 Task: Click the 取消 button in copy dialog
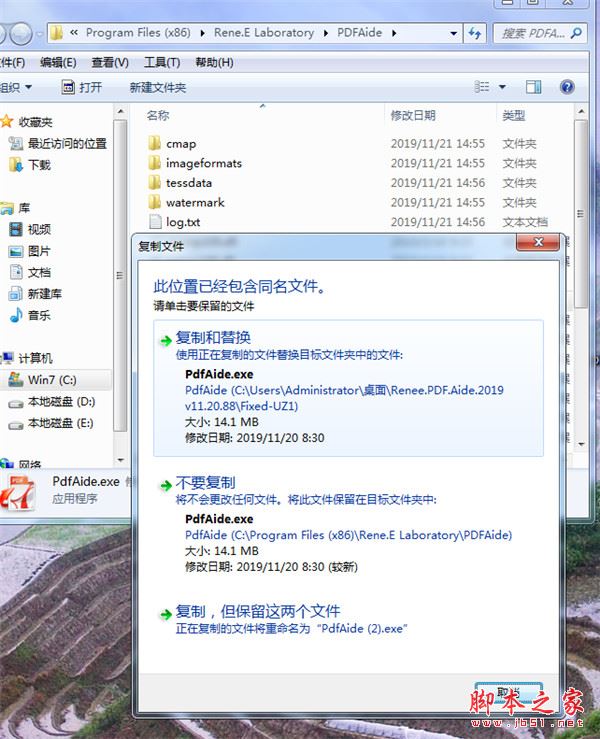[x=509, y=694]
